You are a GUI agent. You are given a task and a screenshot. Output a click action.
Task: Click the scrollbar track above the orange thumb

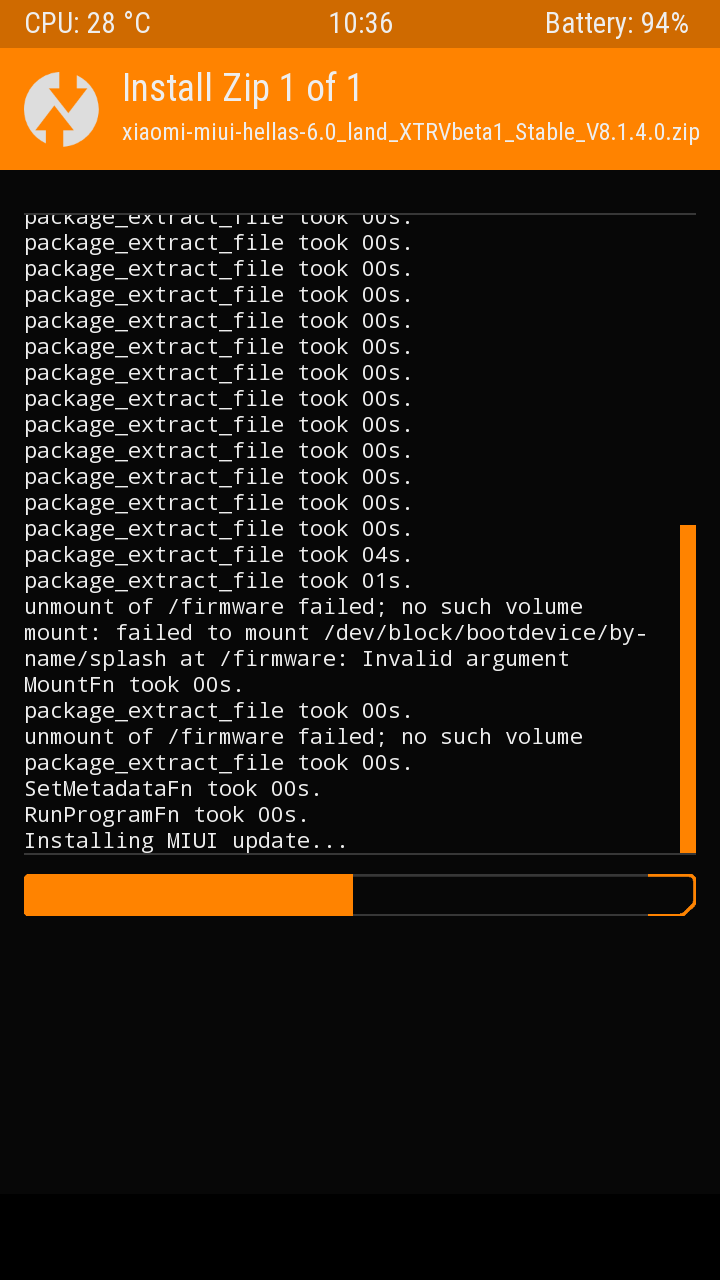click(x=688, y=370)
